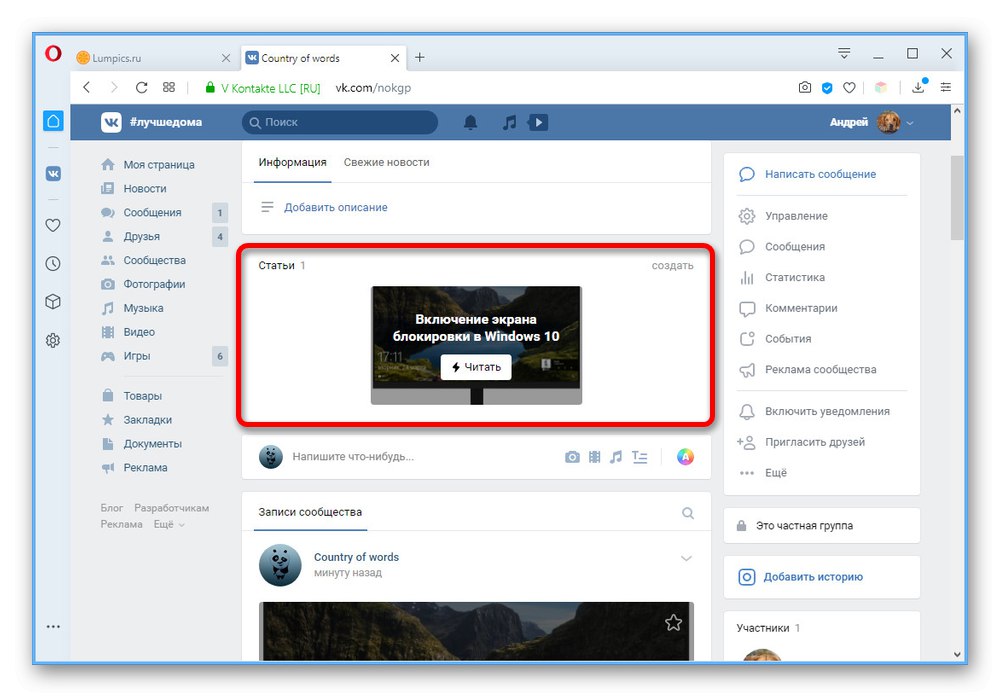Open Реклама сообщества

820,370
